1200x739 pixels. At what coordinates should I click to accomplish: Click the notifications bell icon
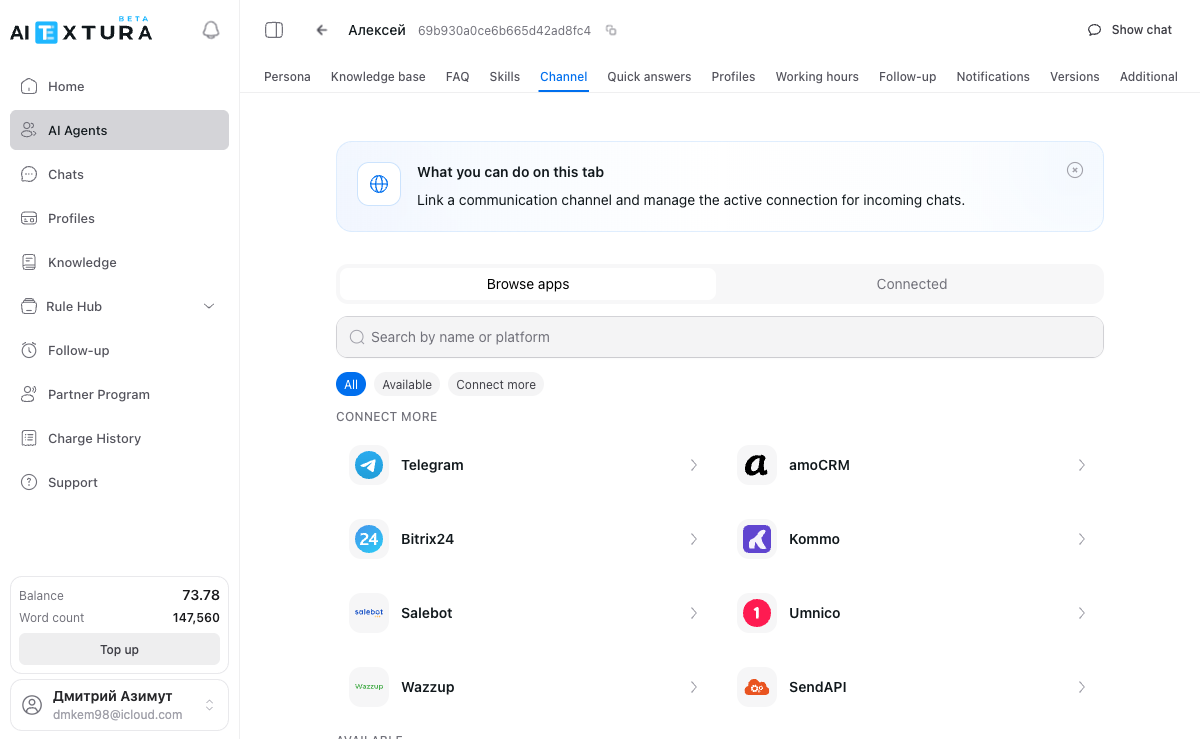(x=211, y=30)
